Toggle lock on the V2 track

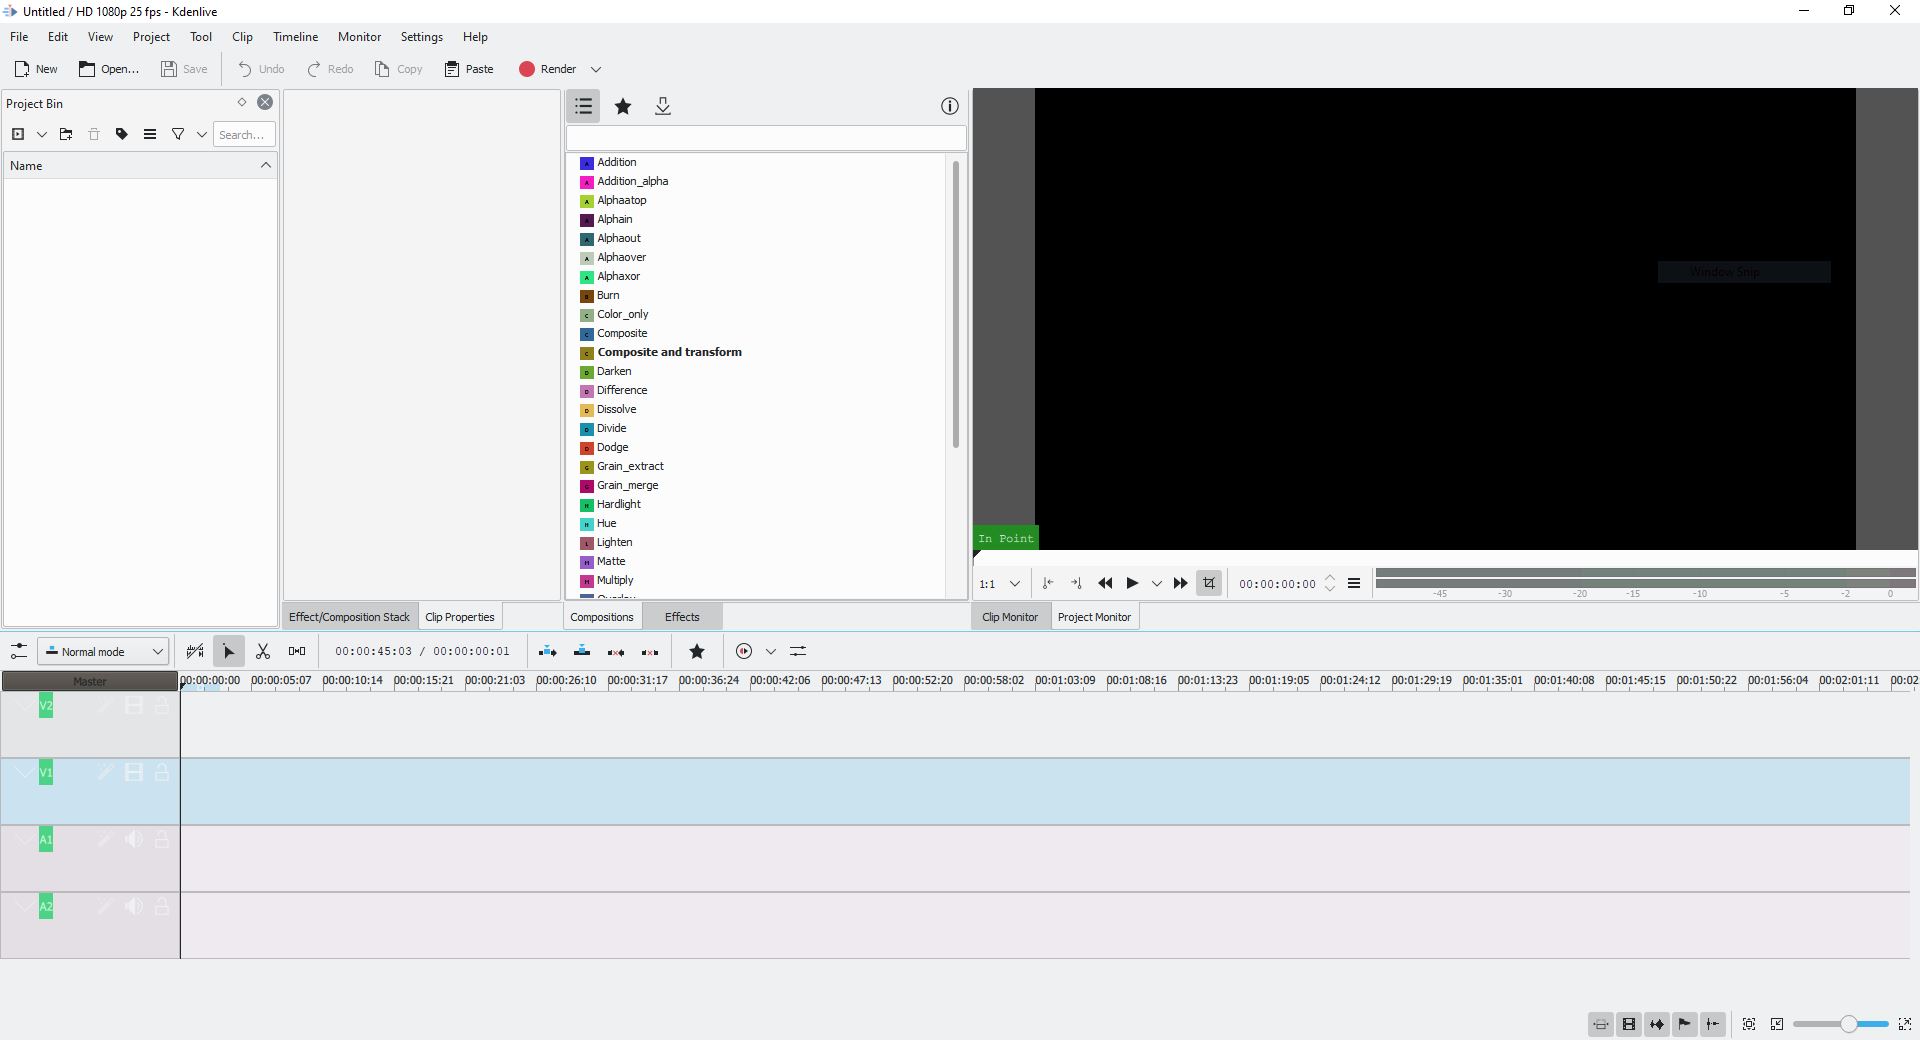pyautogui.click(x=162, y=706)
